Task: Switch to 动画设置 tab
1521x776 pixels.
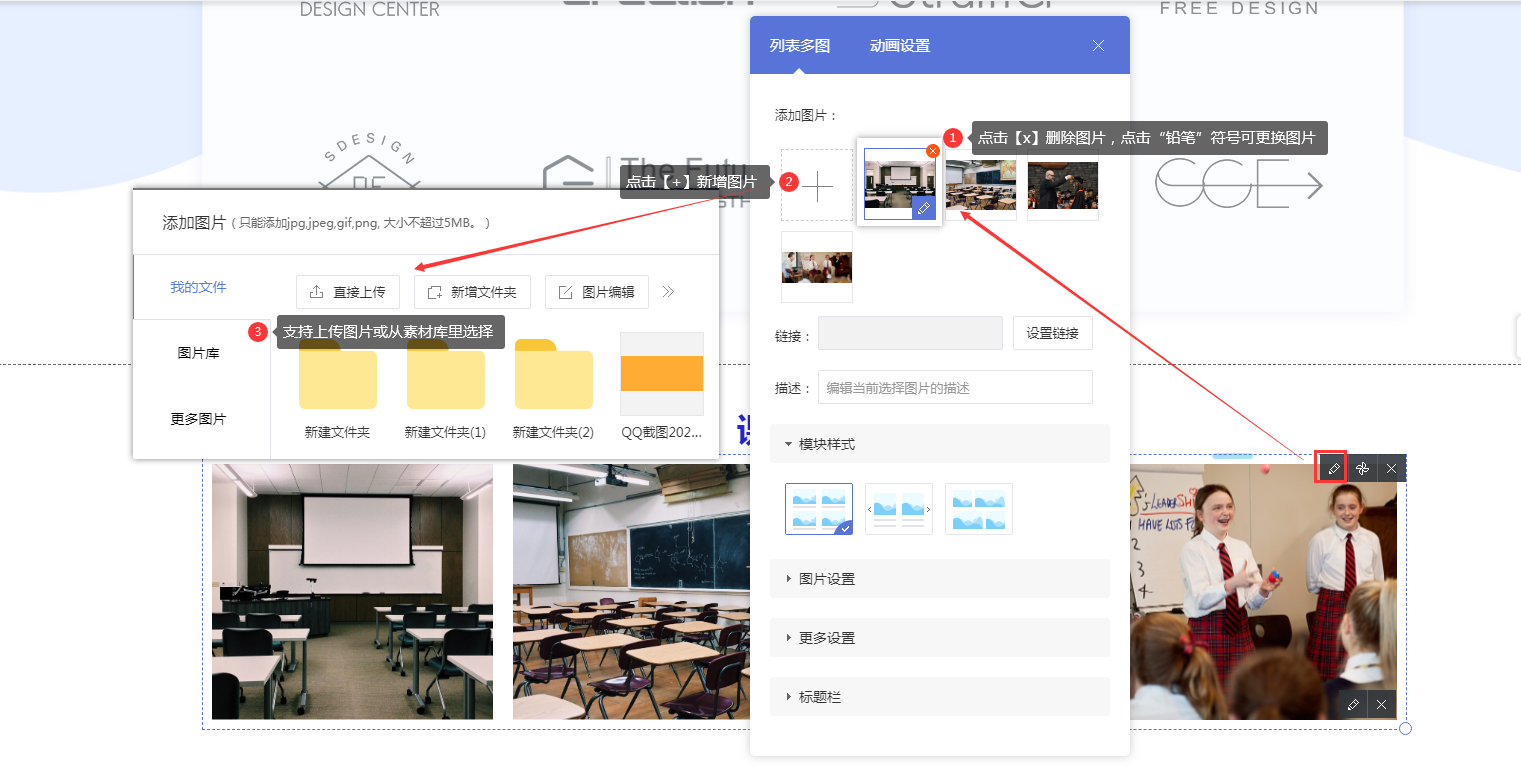Action: click(x=900, y=46)
